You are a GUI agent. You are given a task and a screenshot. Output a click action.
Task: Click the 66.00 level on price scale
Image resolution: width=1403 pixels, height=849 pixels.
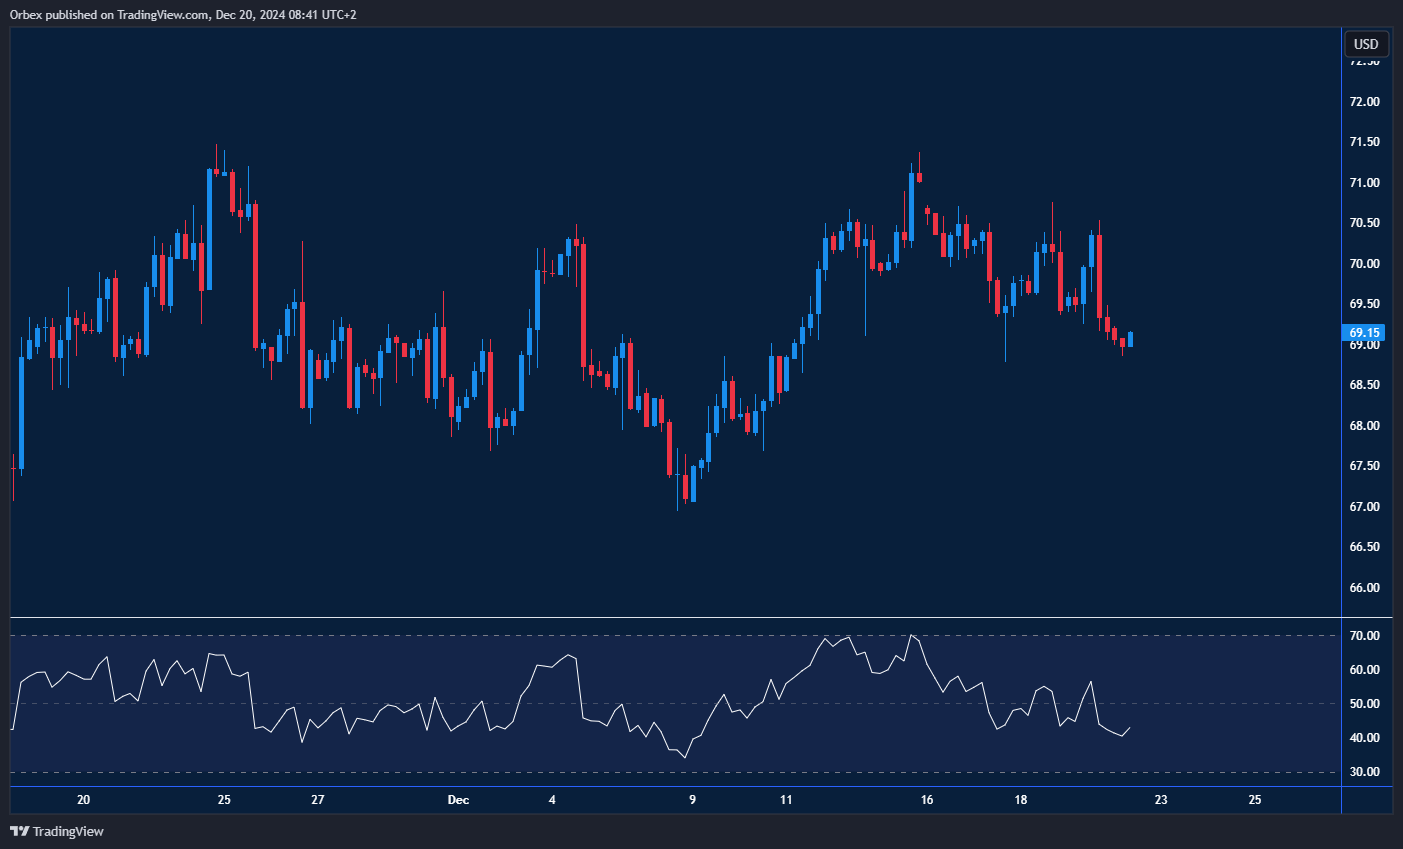pyautogui.click(x=1364, y=588)
